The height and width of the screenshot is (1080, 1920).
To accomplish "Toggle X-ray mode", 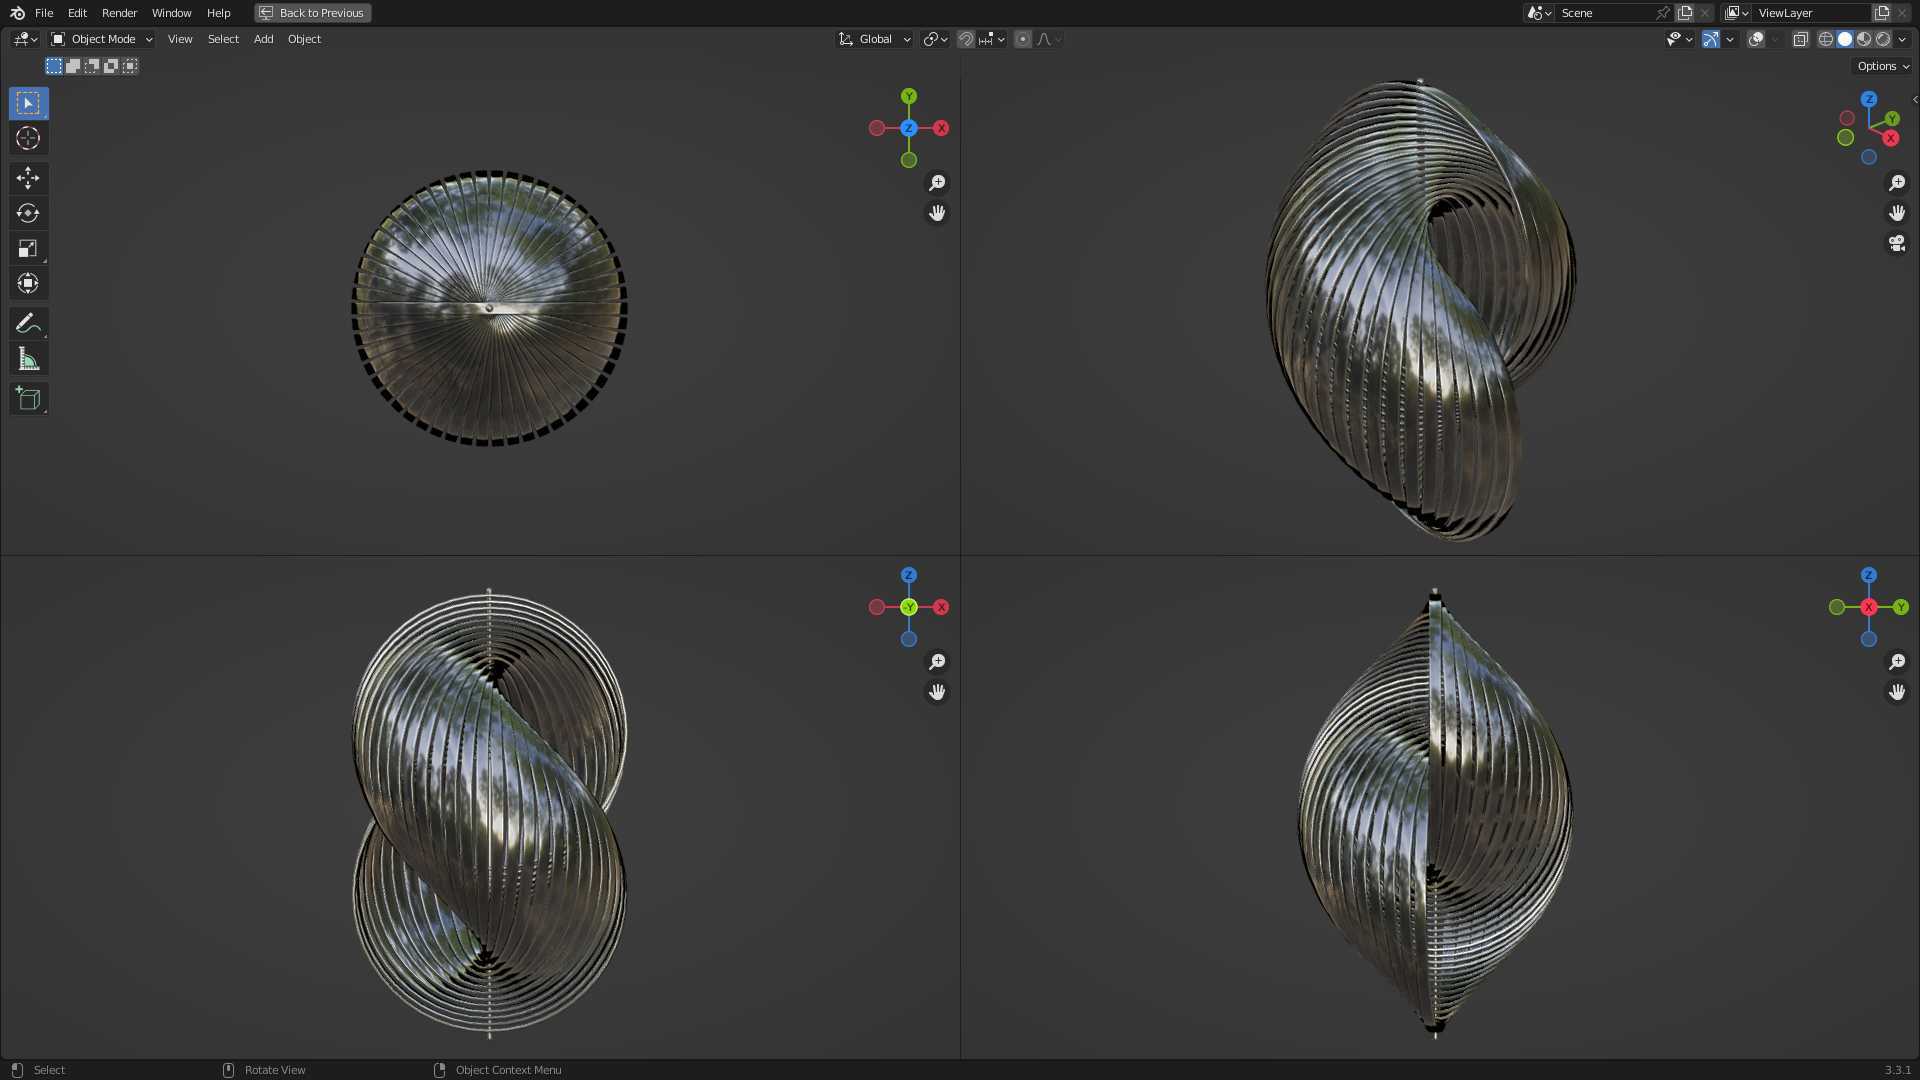I will click(x=1800, y=39).
